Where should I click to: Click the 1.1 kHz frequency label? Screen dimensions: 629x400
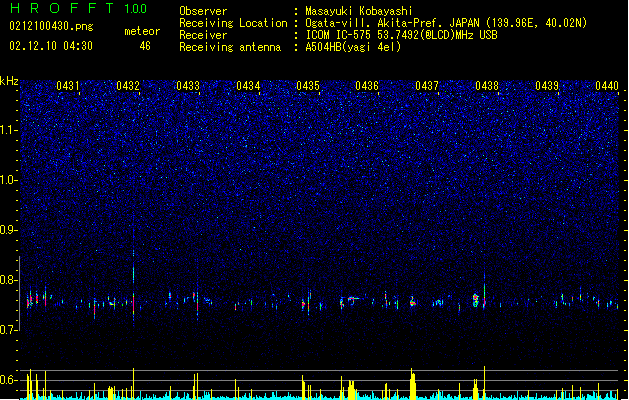point(9,130)
